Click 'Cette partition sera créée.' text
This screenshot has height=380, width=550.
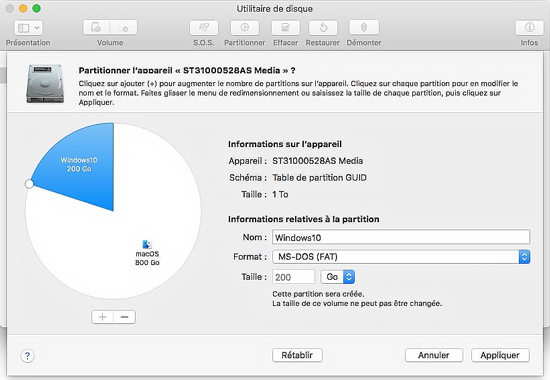[x=318, y=294]
